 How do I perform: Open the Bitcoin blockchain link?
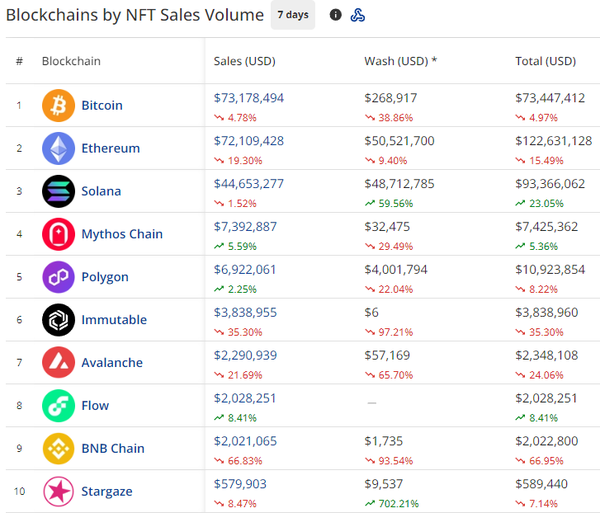point(102,105)
